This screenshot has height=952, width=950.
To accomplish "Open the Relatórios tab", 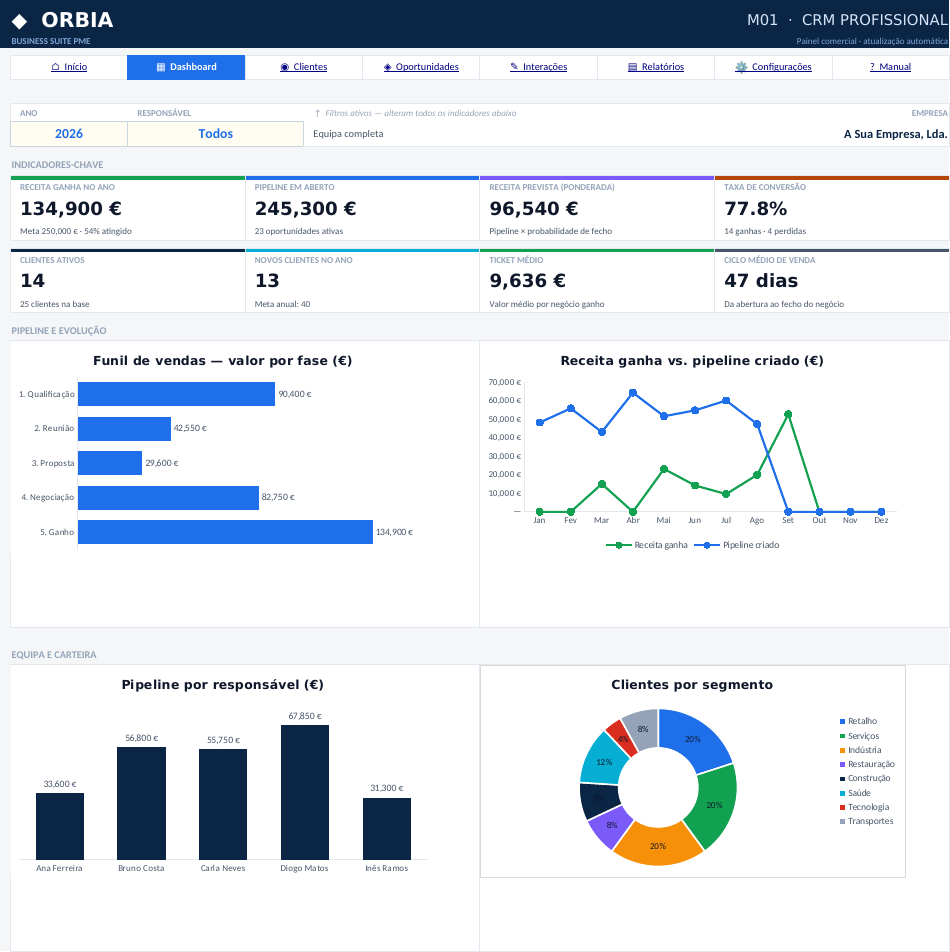I will pos(656,67).
